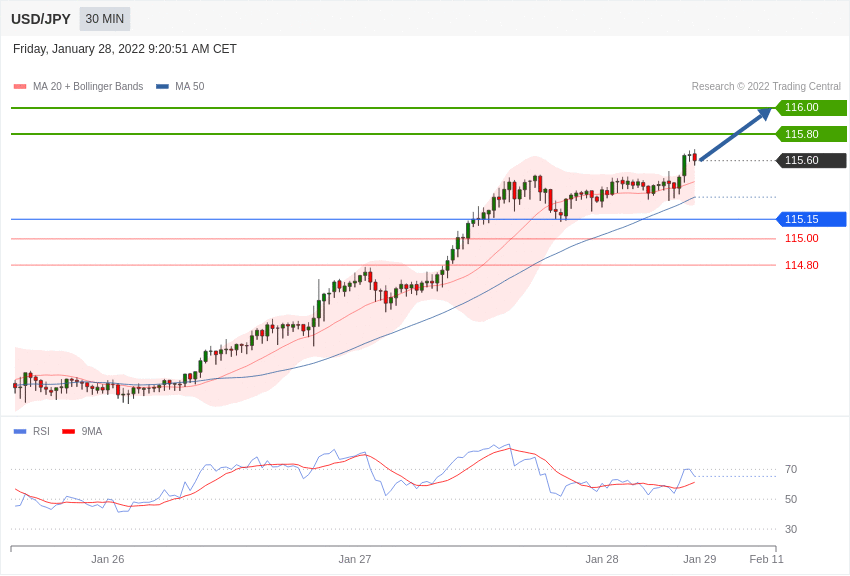Click the blue upward trend arrow
The image size is (850, 576).
735,134
